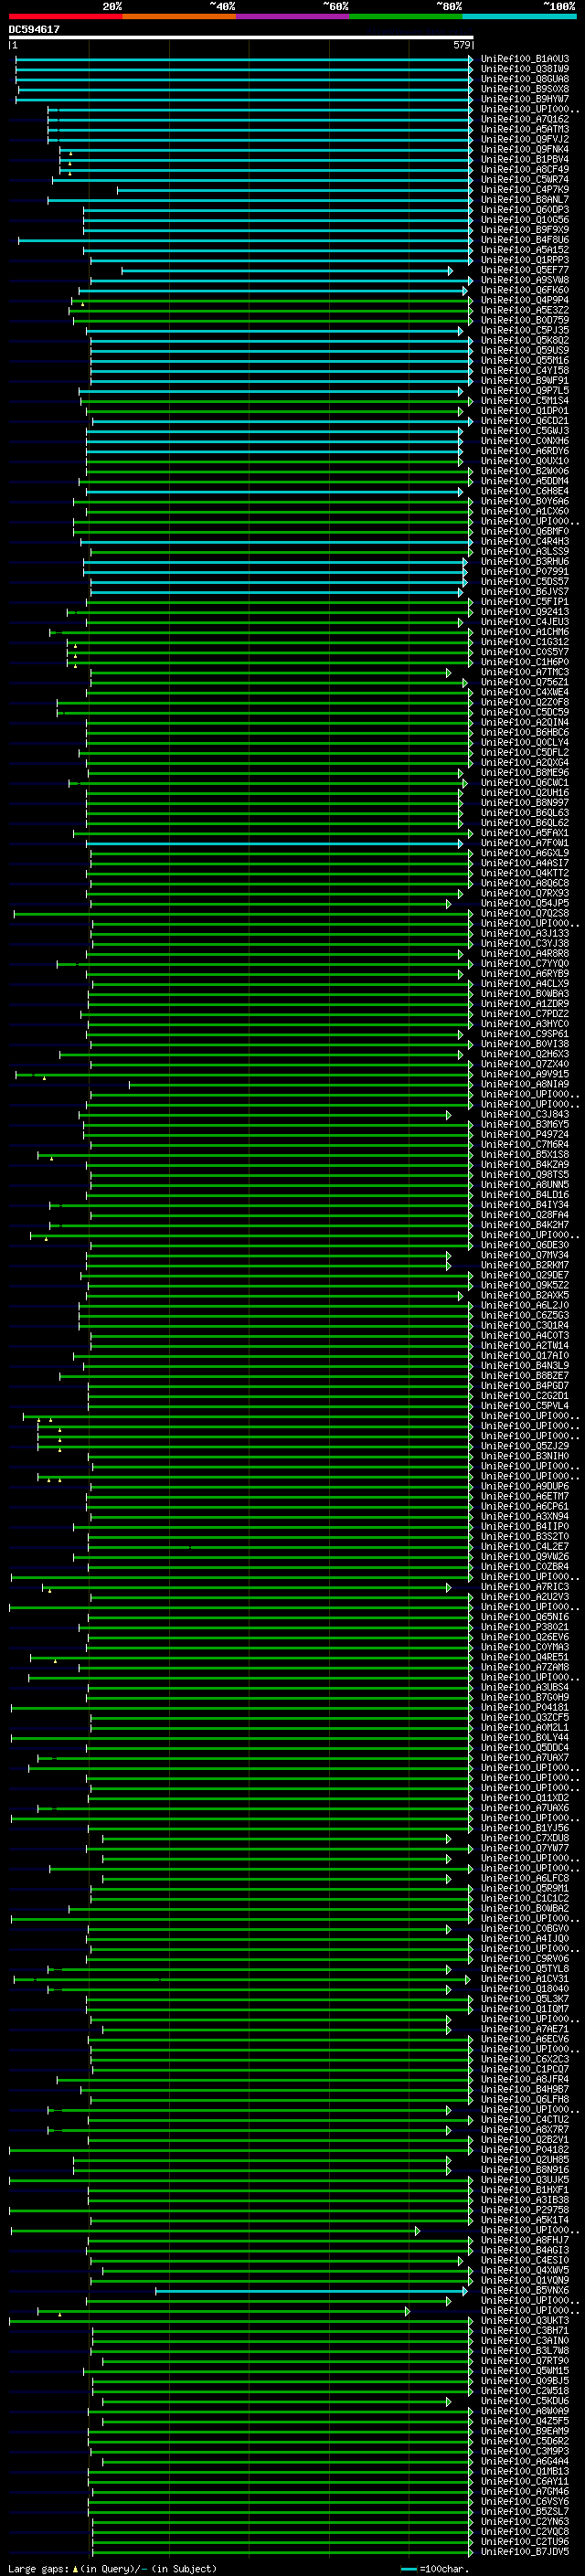Open hit UniRef100_C6AY11

tap(524, 2482)
